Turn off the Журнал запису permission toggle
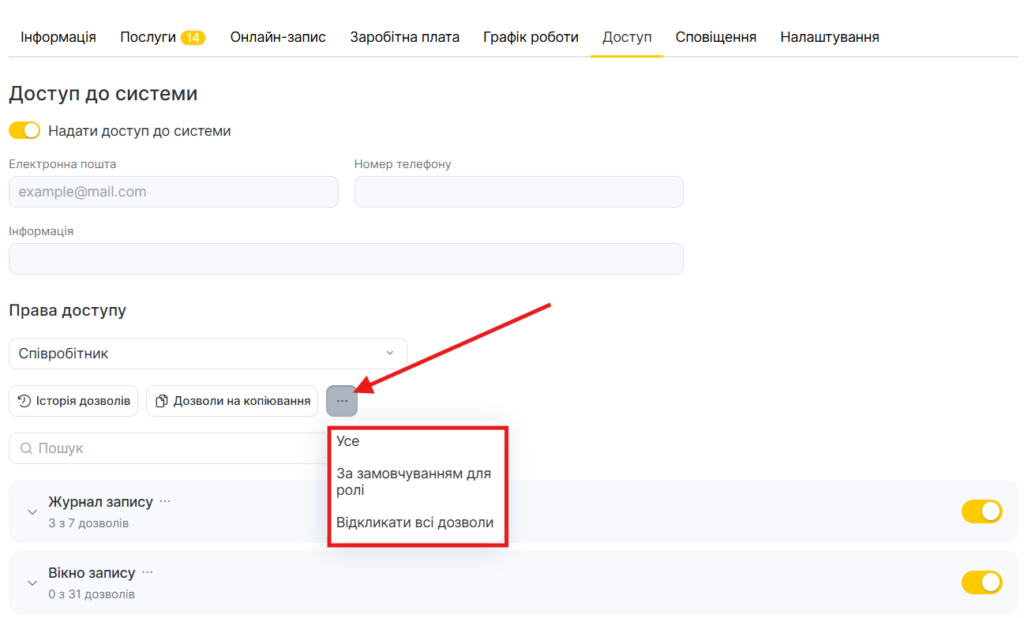Viewport: 1024px width, 618px height. 981,511
